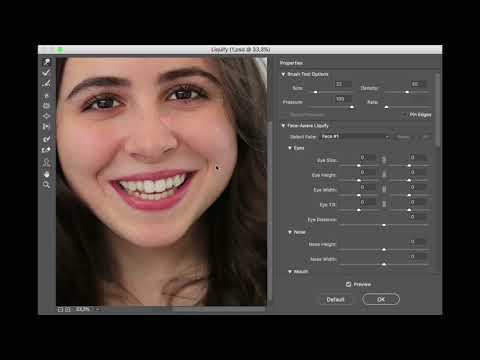The height and width of the screenshot is (360, 480).
Task: Collapse the Face-Aware Liquify section
Action: [x=283, y=126]
